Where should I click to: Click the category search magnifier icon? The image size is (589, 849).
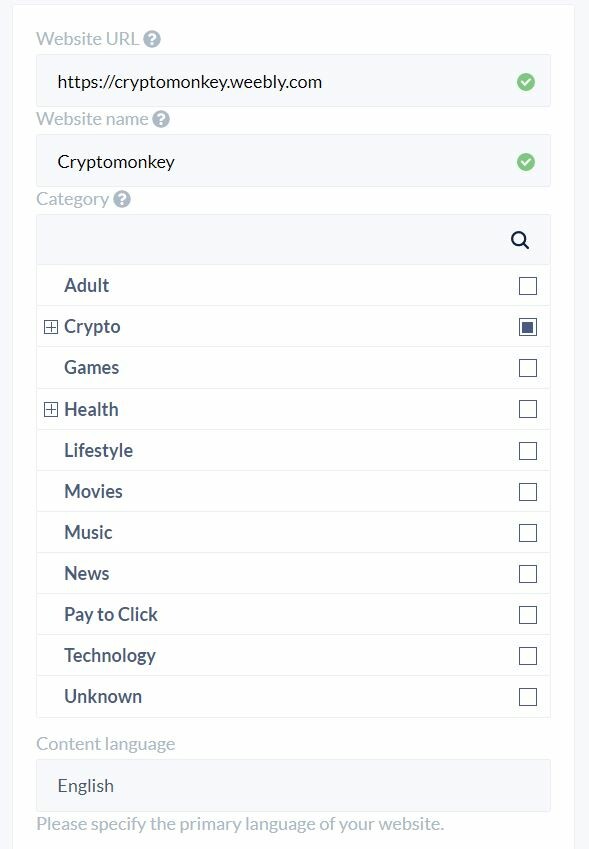click(x=520, y=240)
